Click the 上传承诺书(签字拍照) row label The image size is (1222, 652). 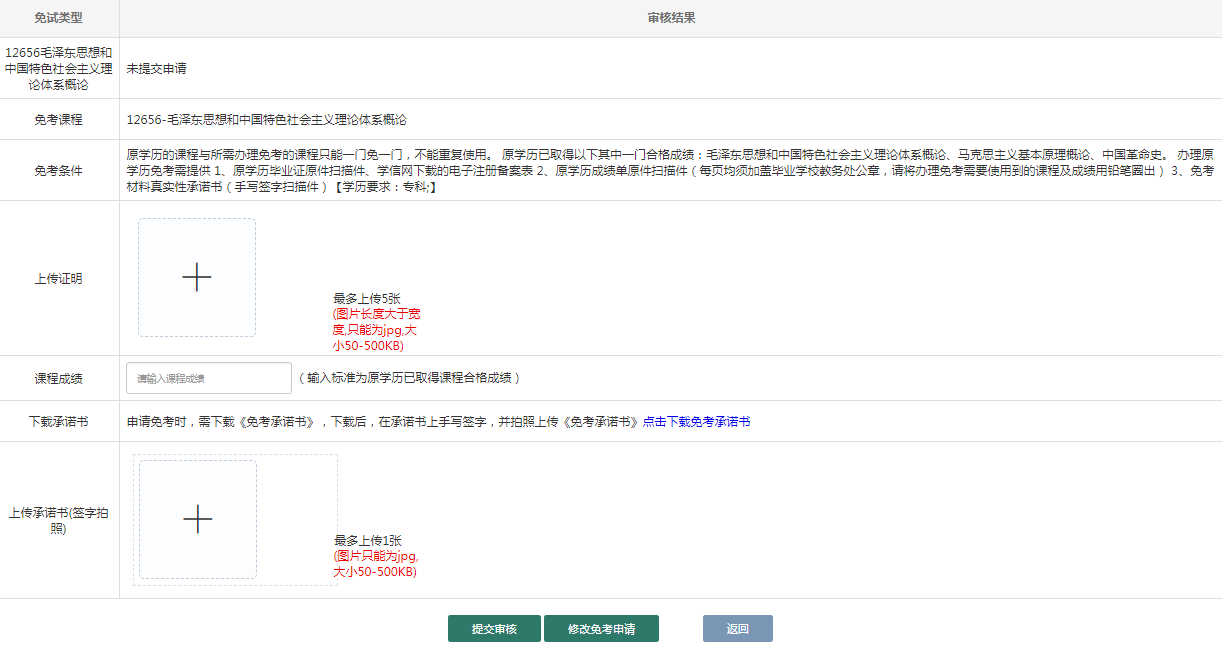59,520
